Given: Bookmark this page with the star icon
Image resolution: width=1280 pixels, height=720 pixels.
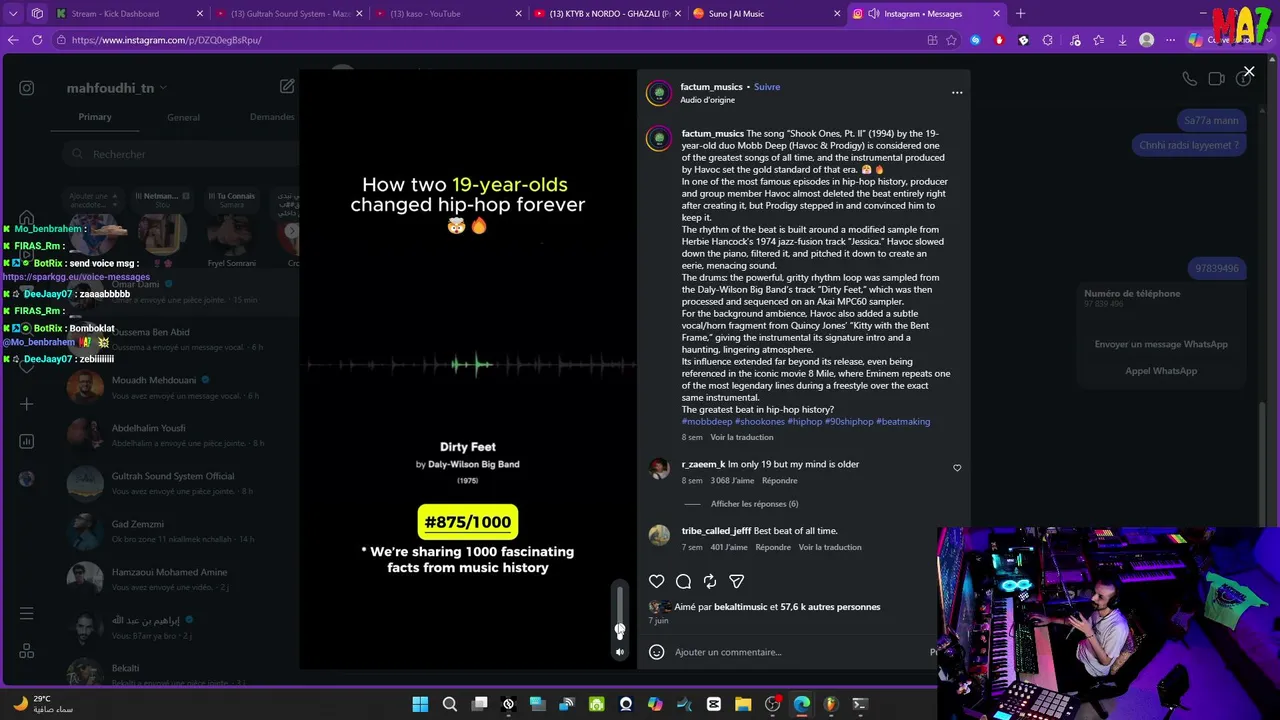Looking at the screenshot, I should [953, 40].
